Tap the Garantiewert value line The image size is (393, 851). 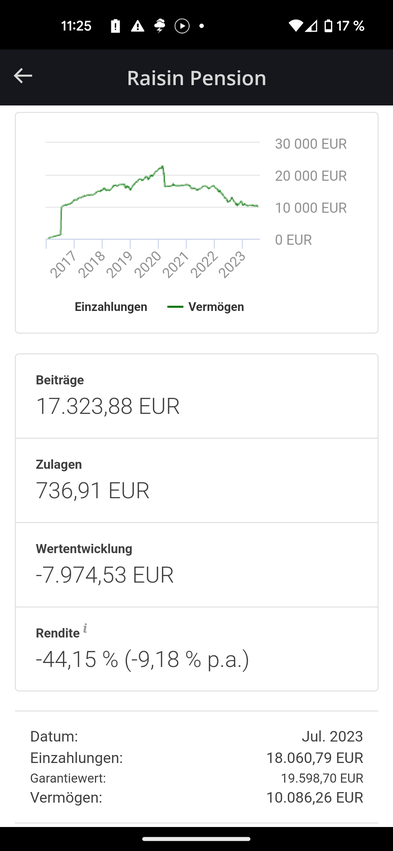(x=196, y=778)
